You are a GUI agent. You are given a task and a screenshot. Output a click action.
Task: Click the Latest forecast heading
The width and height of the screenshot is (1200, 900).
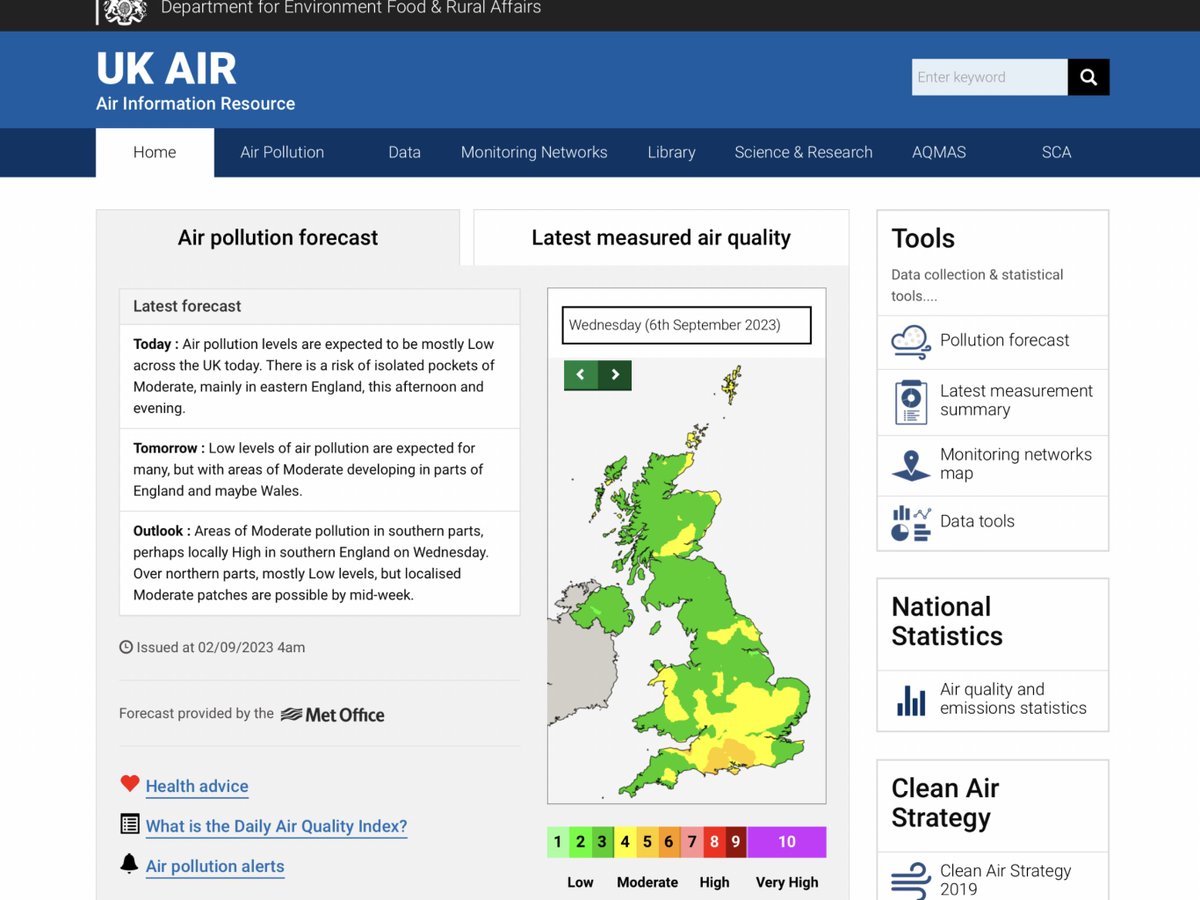(x=187, y=306)
